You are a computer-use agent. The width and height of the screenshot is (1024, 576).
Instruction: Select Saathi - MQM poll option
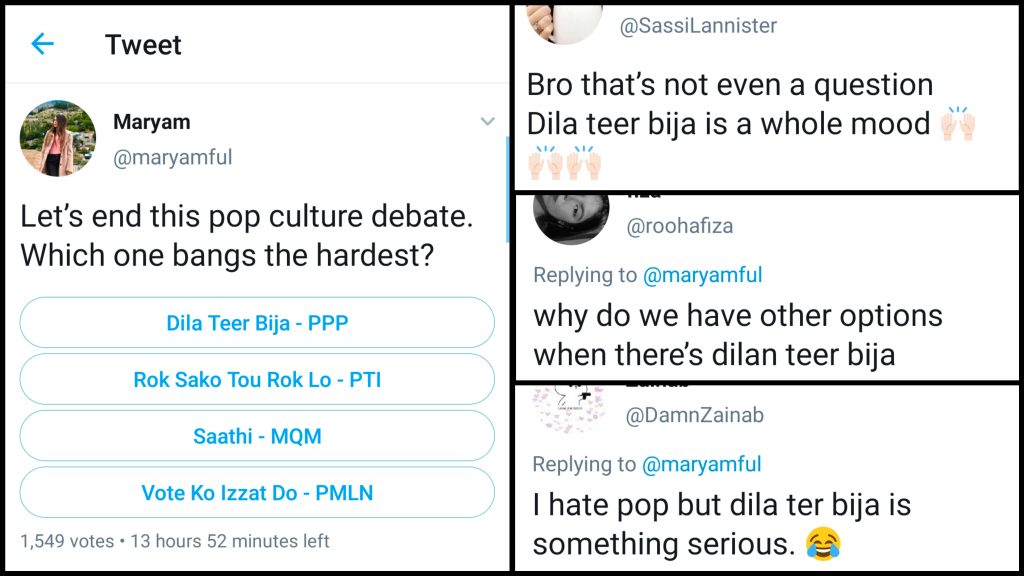tap(257, 436)
